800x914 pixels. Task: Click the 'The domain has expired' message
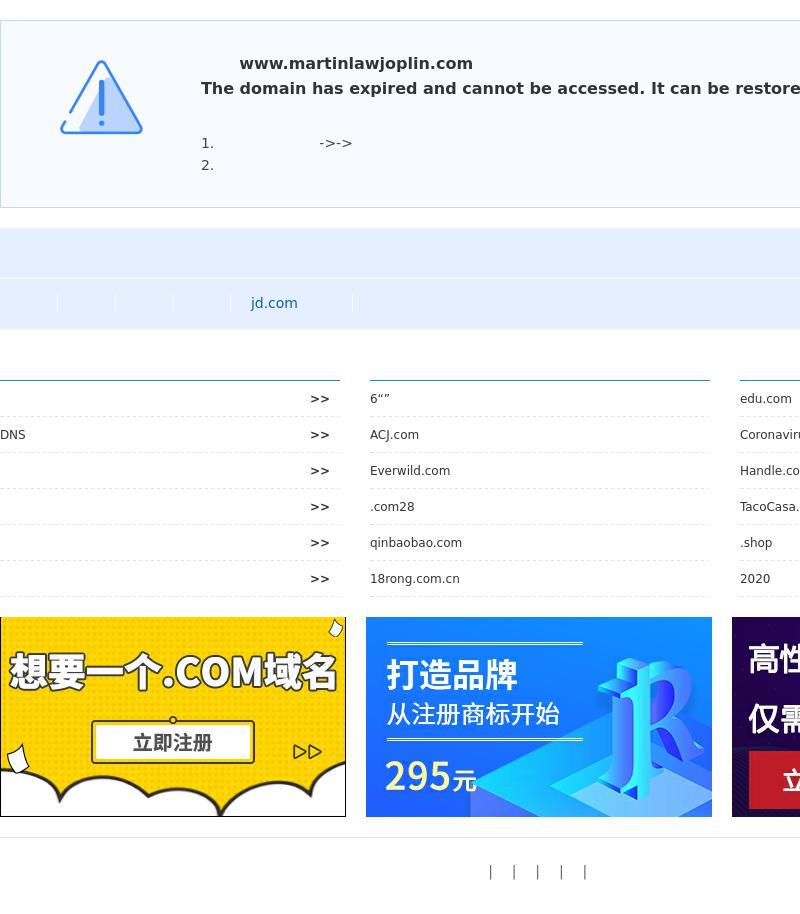[500, 89]
